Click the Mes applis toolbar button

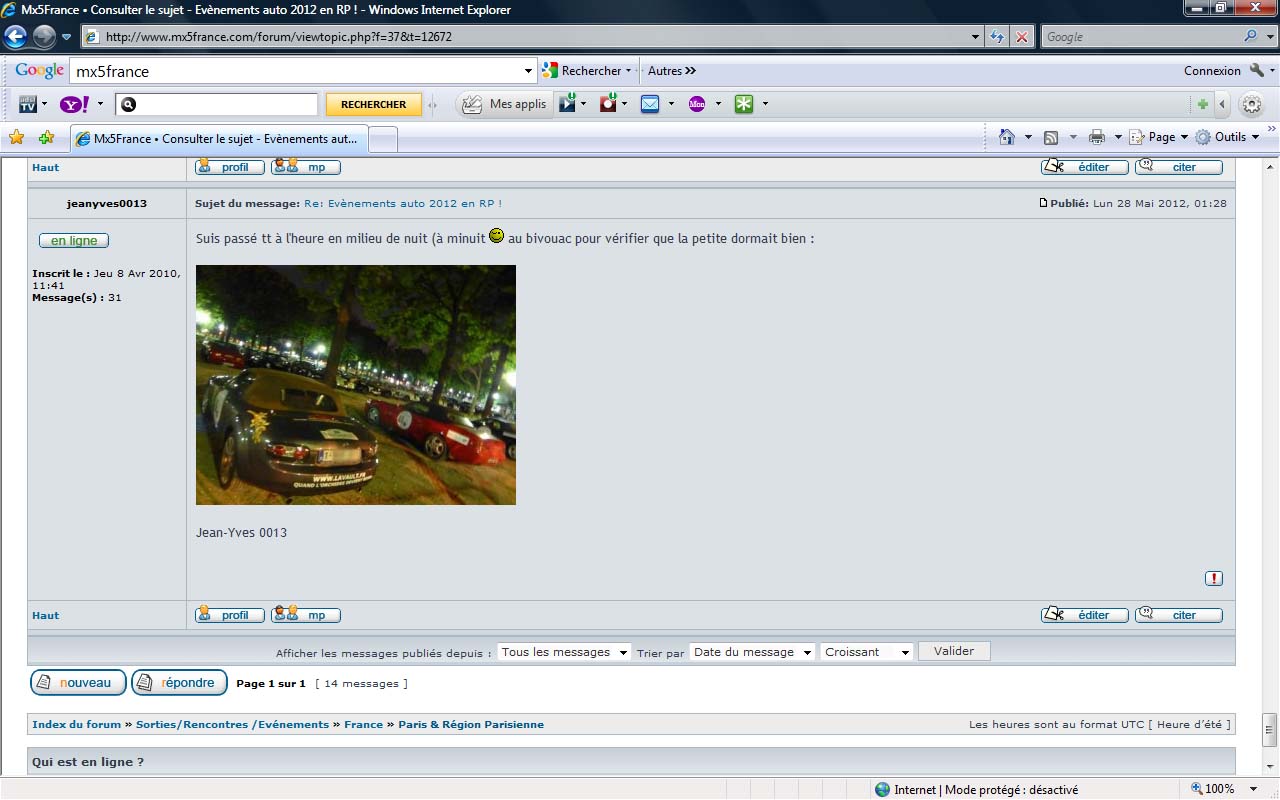coord(505,104)
